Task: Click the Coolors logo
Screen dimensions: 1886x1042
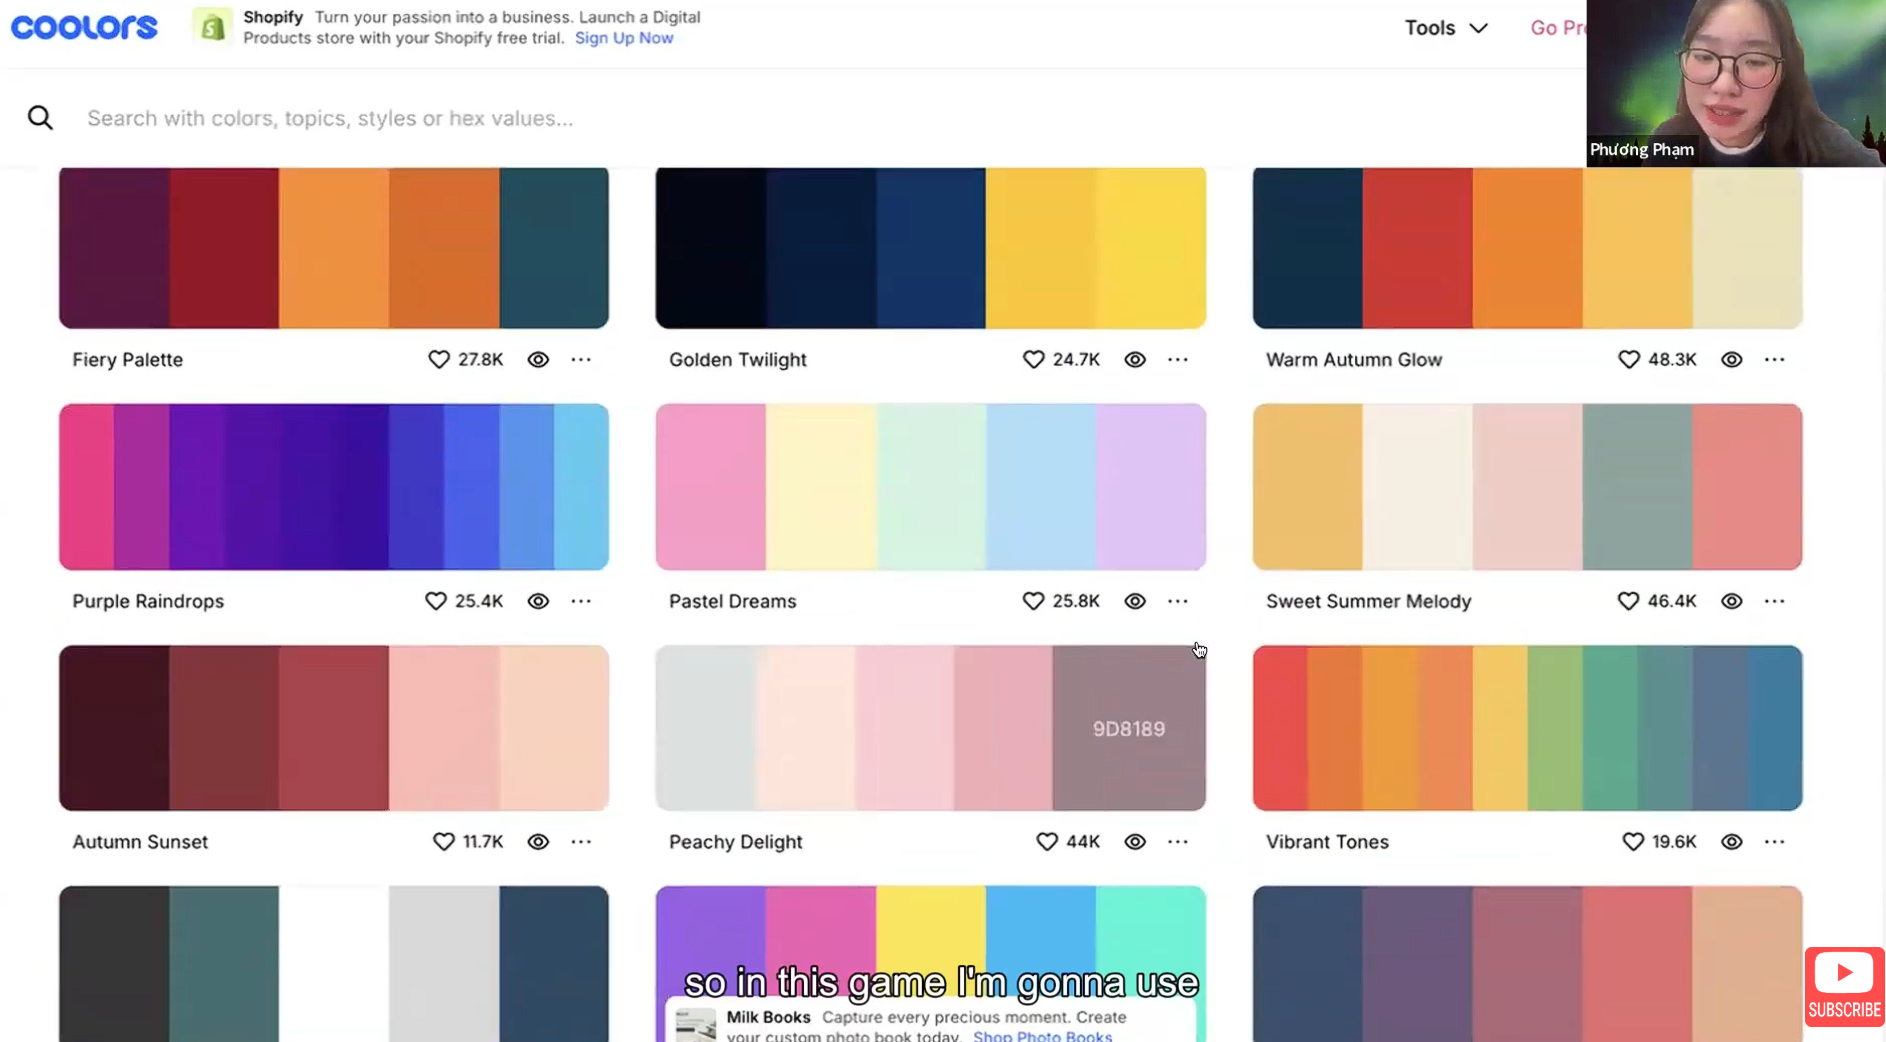Action: tap(84, 27)
